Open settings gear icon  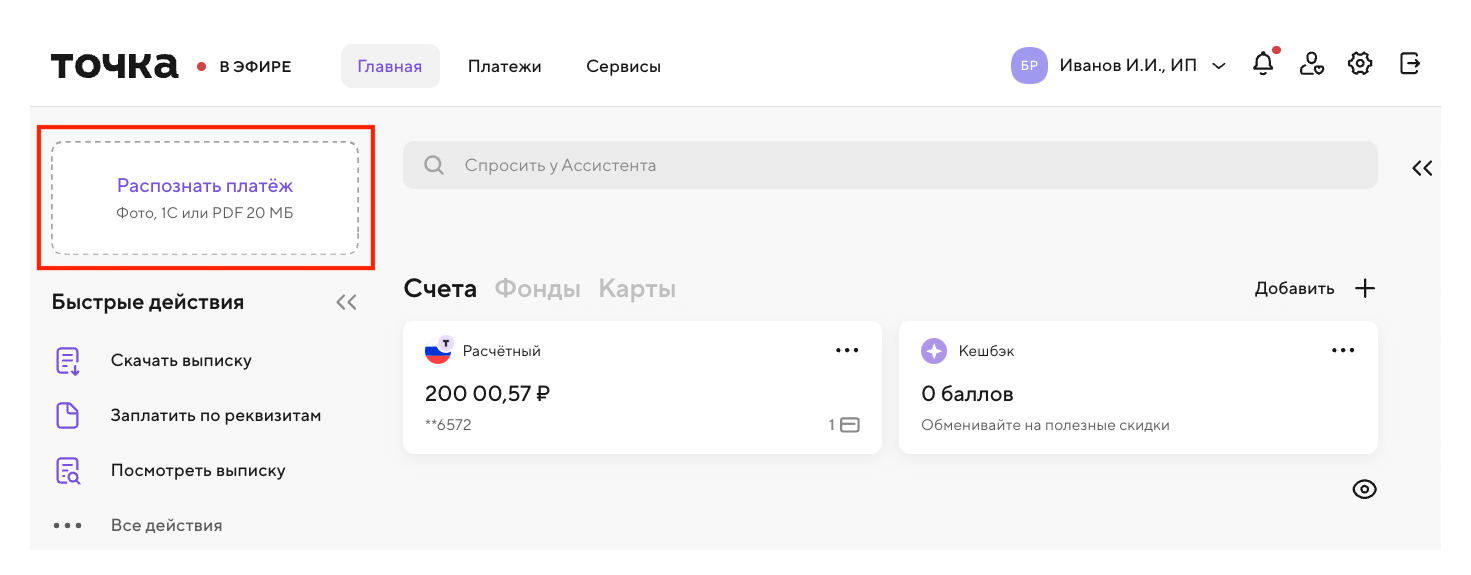click(x=1360, y=65)
